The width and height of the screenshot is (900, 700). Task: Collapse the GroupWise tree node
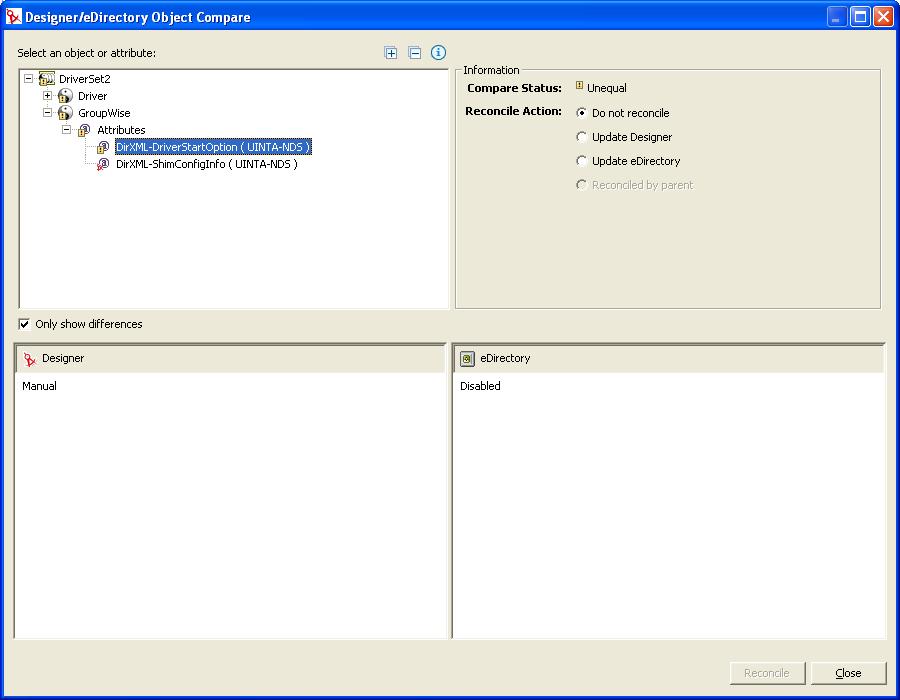[48, 112]
